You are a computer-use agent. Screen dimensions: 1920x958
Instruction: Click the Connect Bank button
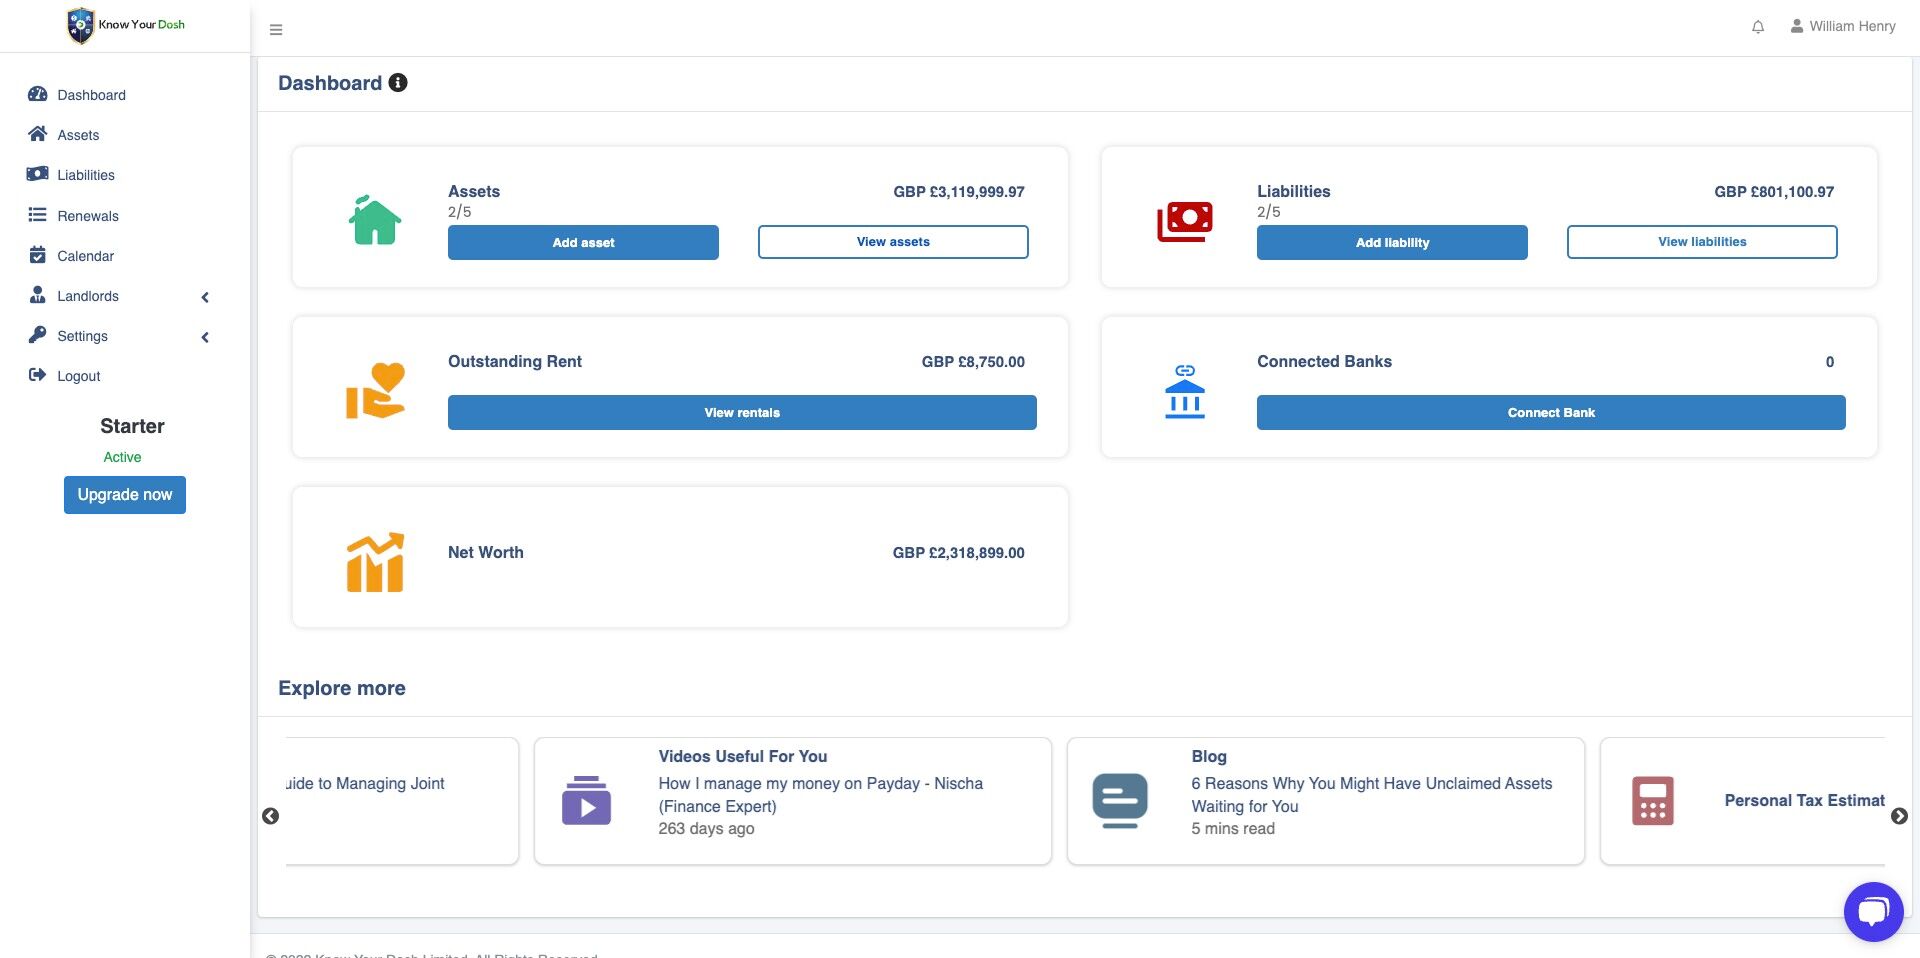pyautogui.click(x=1551, y=413)
